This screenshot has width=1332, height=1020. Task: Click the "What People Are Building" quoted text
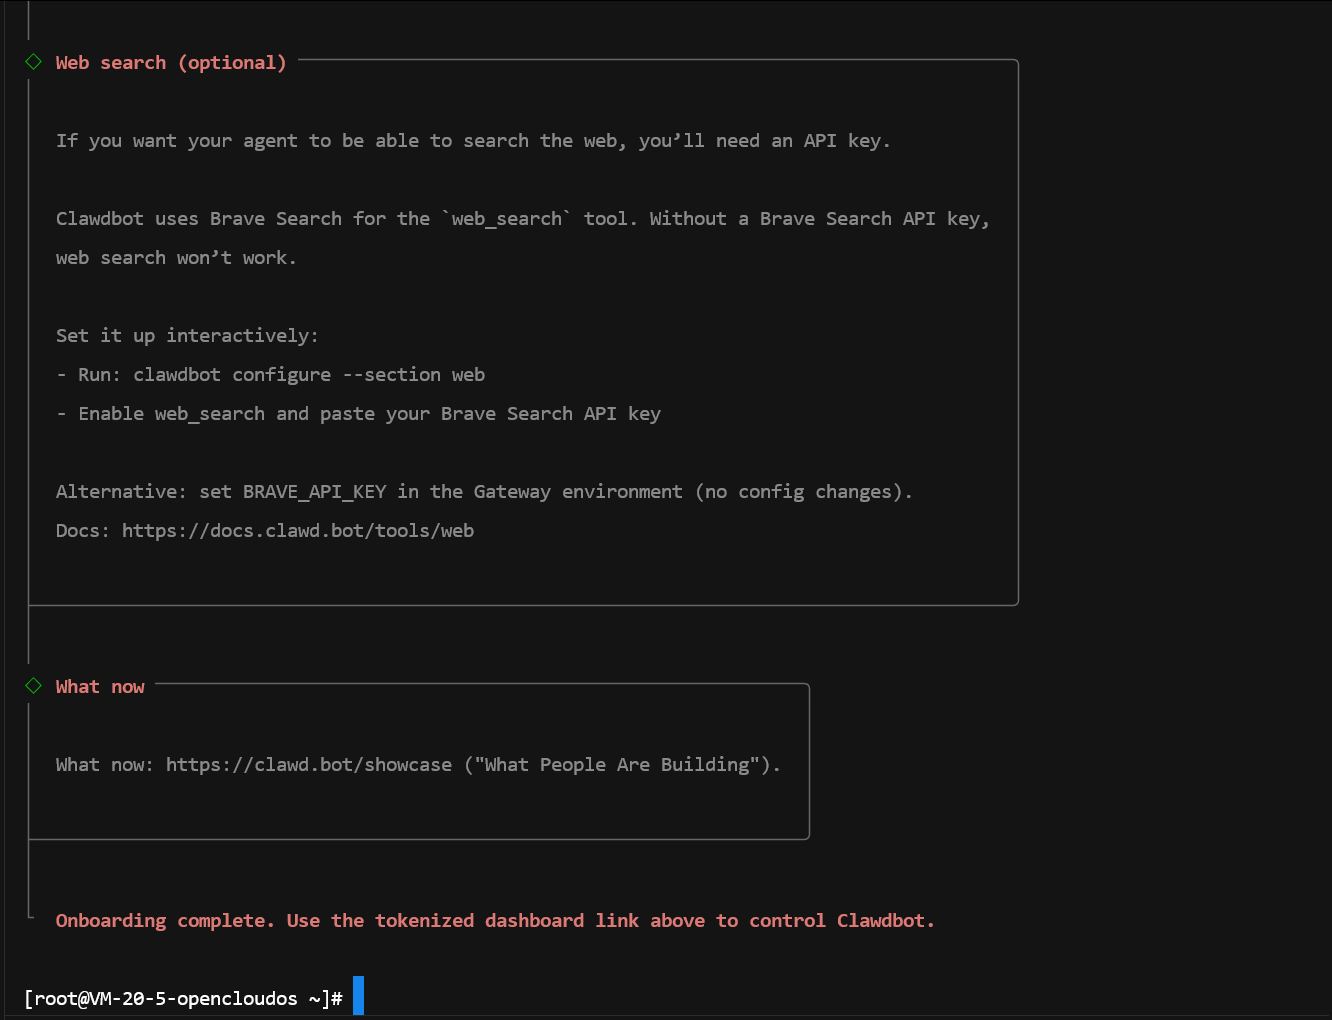pyautogui.click(x=617, y=765)
